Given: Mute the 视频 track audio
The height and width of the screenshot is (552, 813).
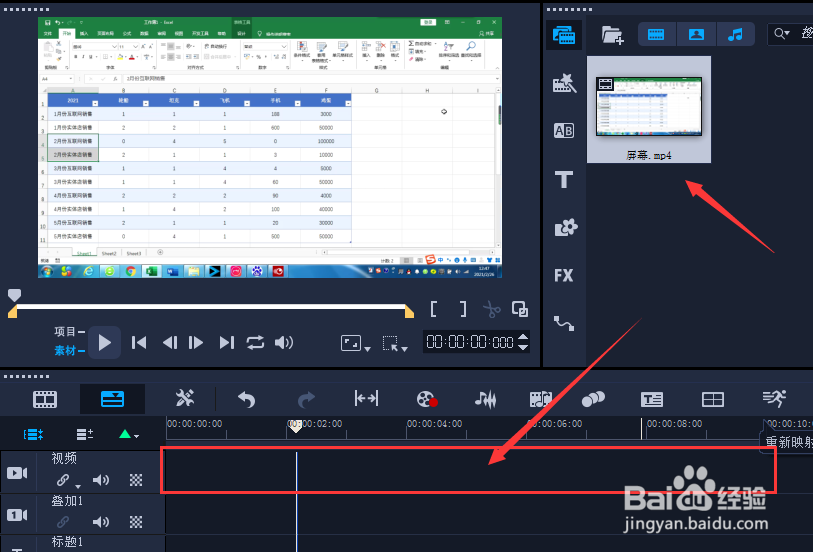Looking at the screenshot, I should tap(101, 480).
